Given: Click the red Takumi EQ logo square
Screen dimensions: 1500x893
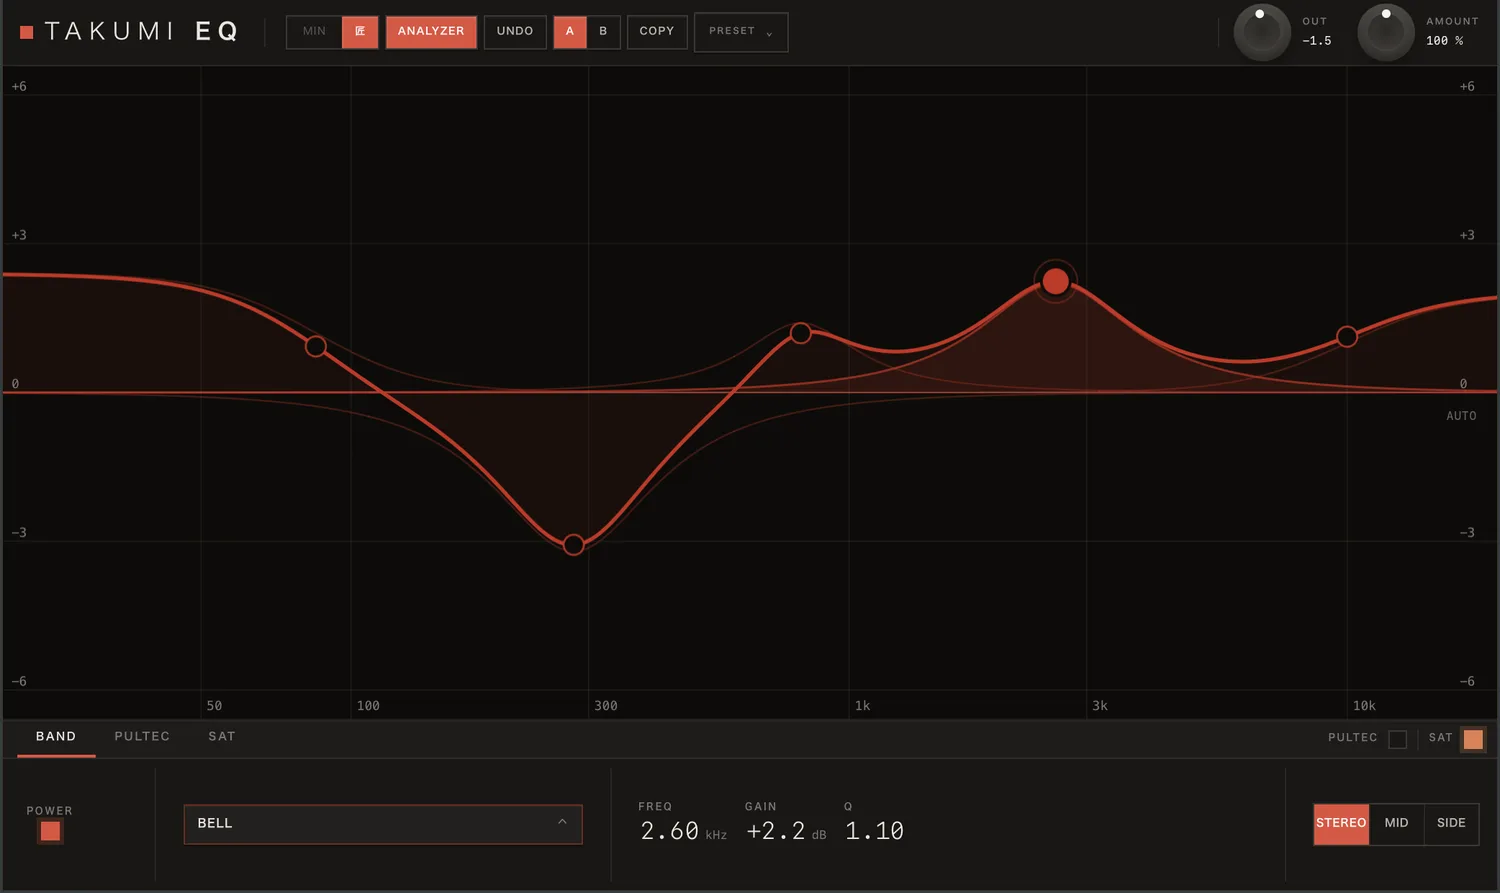Looking at the screenshot, I should (x=27, y=32).
